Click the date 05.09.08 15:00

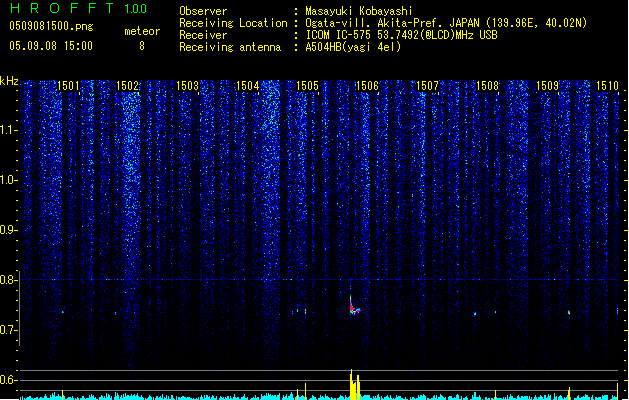pos(51,46)
